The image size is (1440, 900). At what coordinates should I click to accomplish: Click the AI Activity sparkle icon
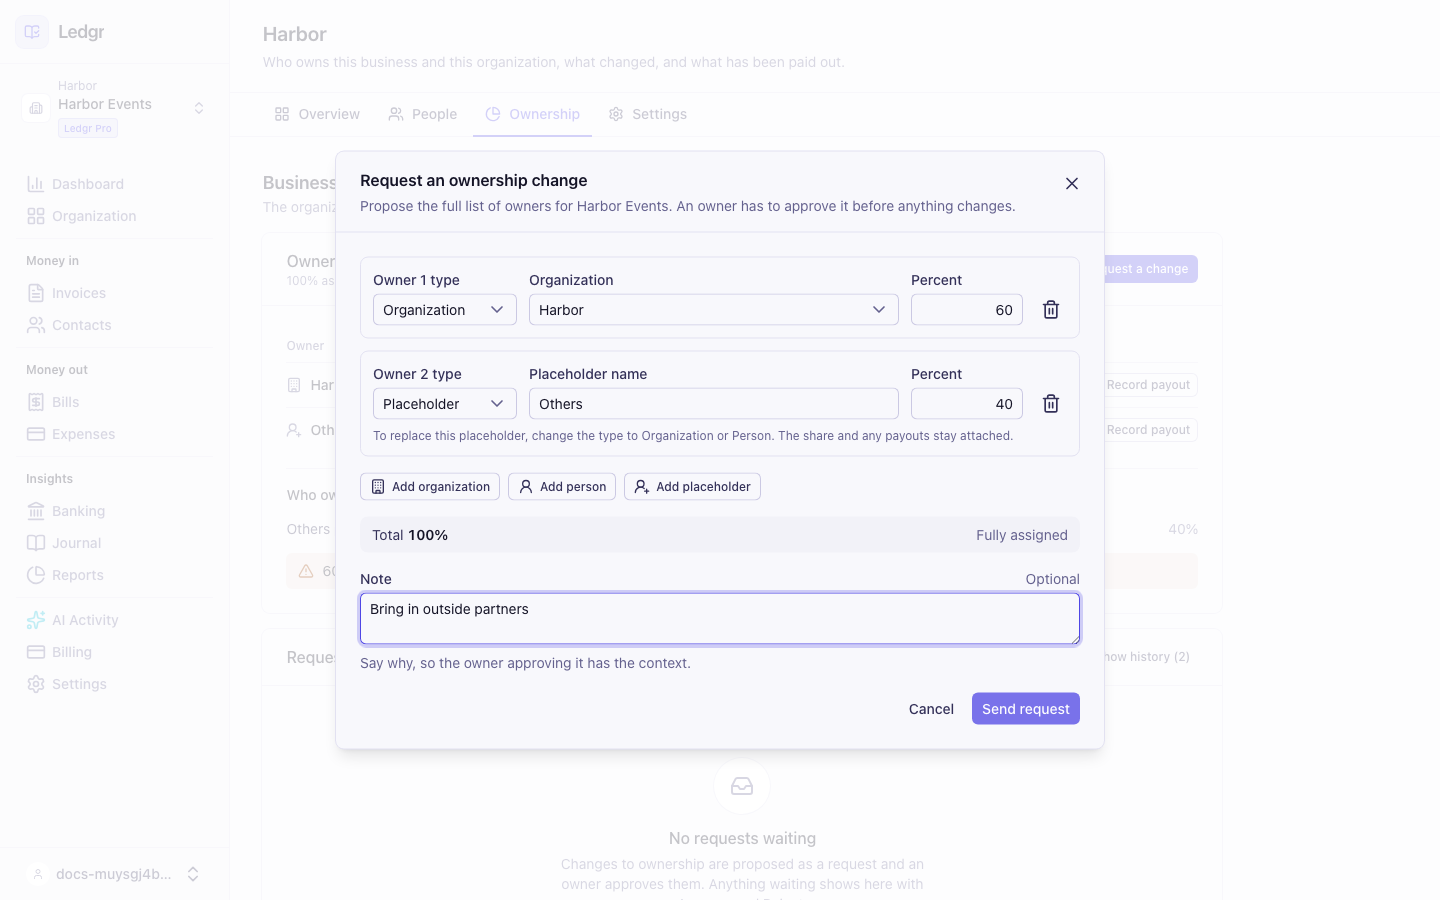coord(36,620)
